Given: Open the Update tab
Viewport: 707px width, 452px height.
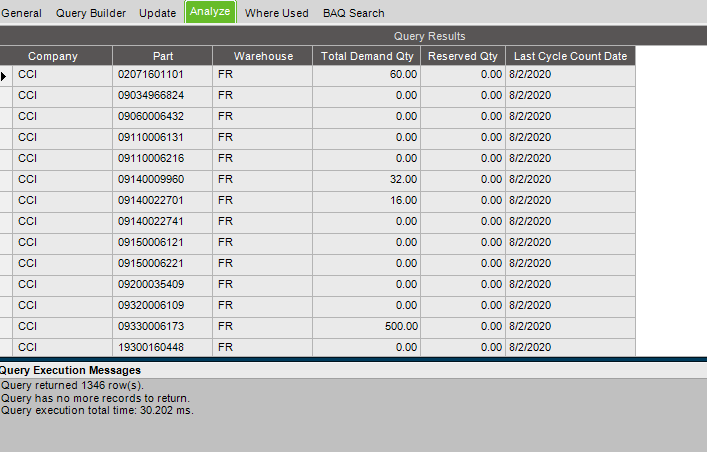Looking at the screenshot, I should [157, 13].
